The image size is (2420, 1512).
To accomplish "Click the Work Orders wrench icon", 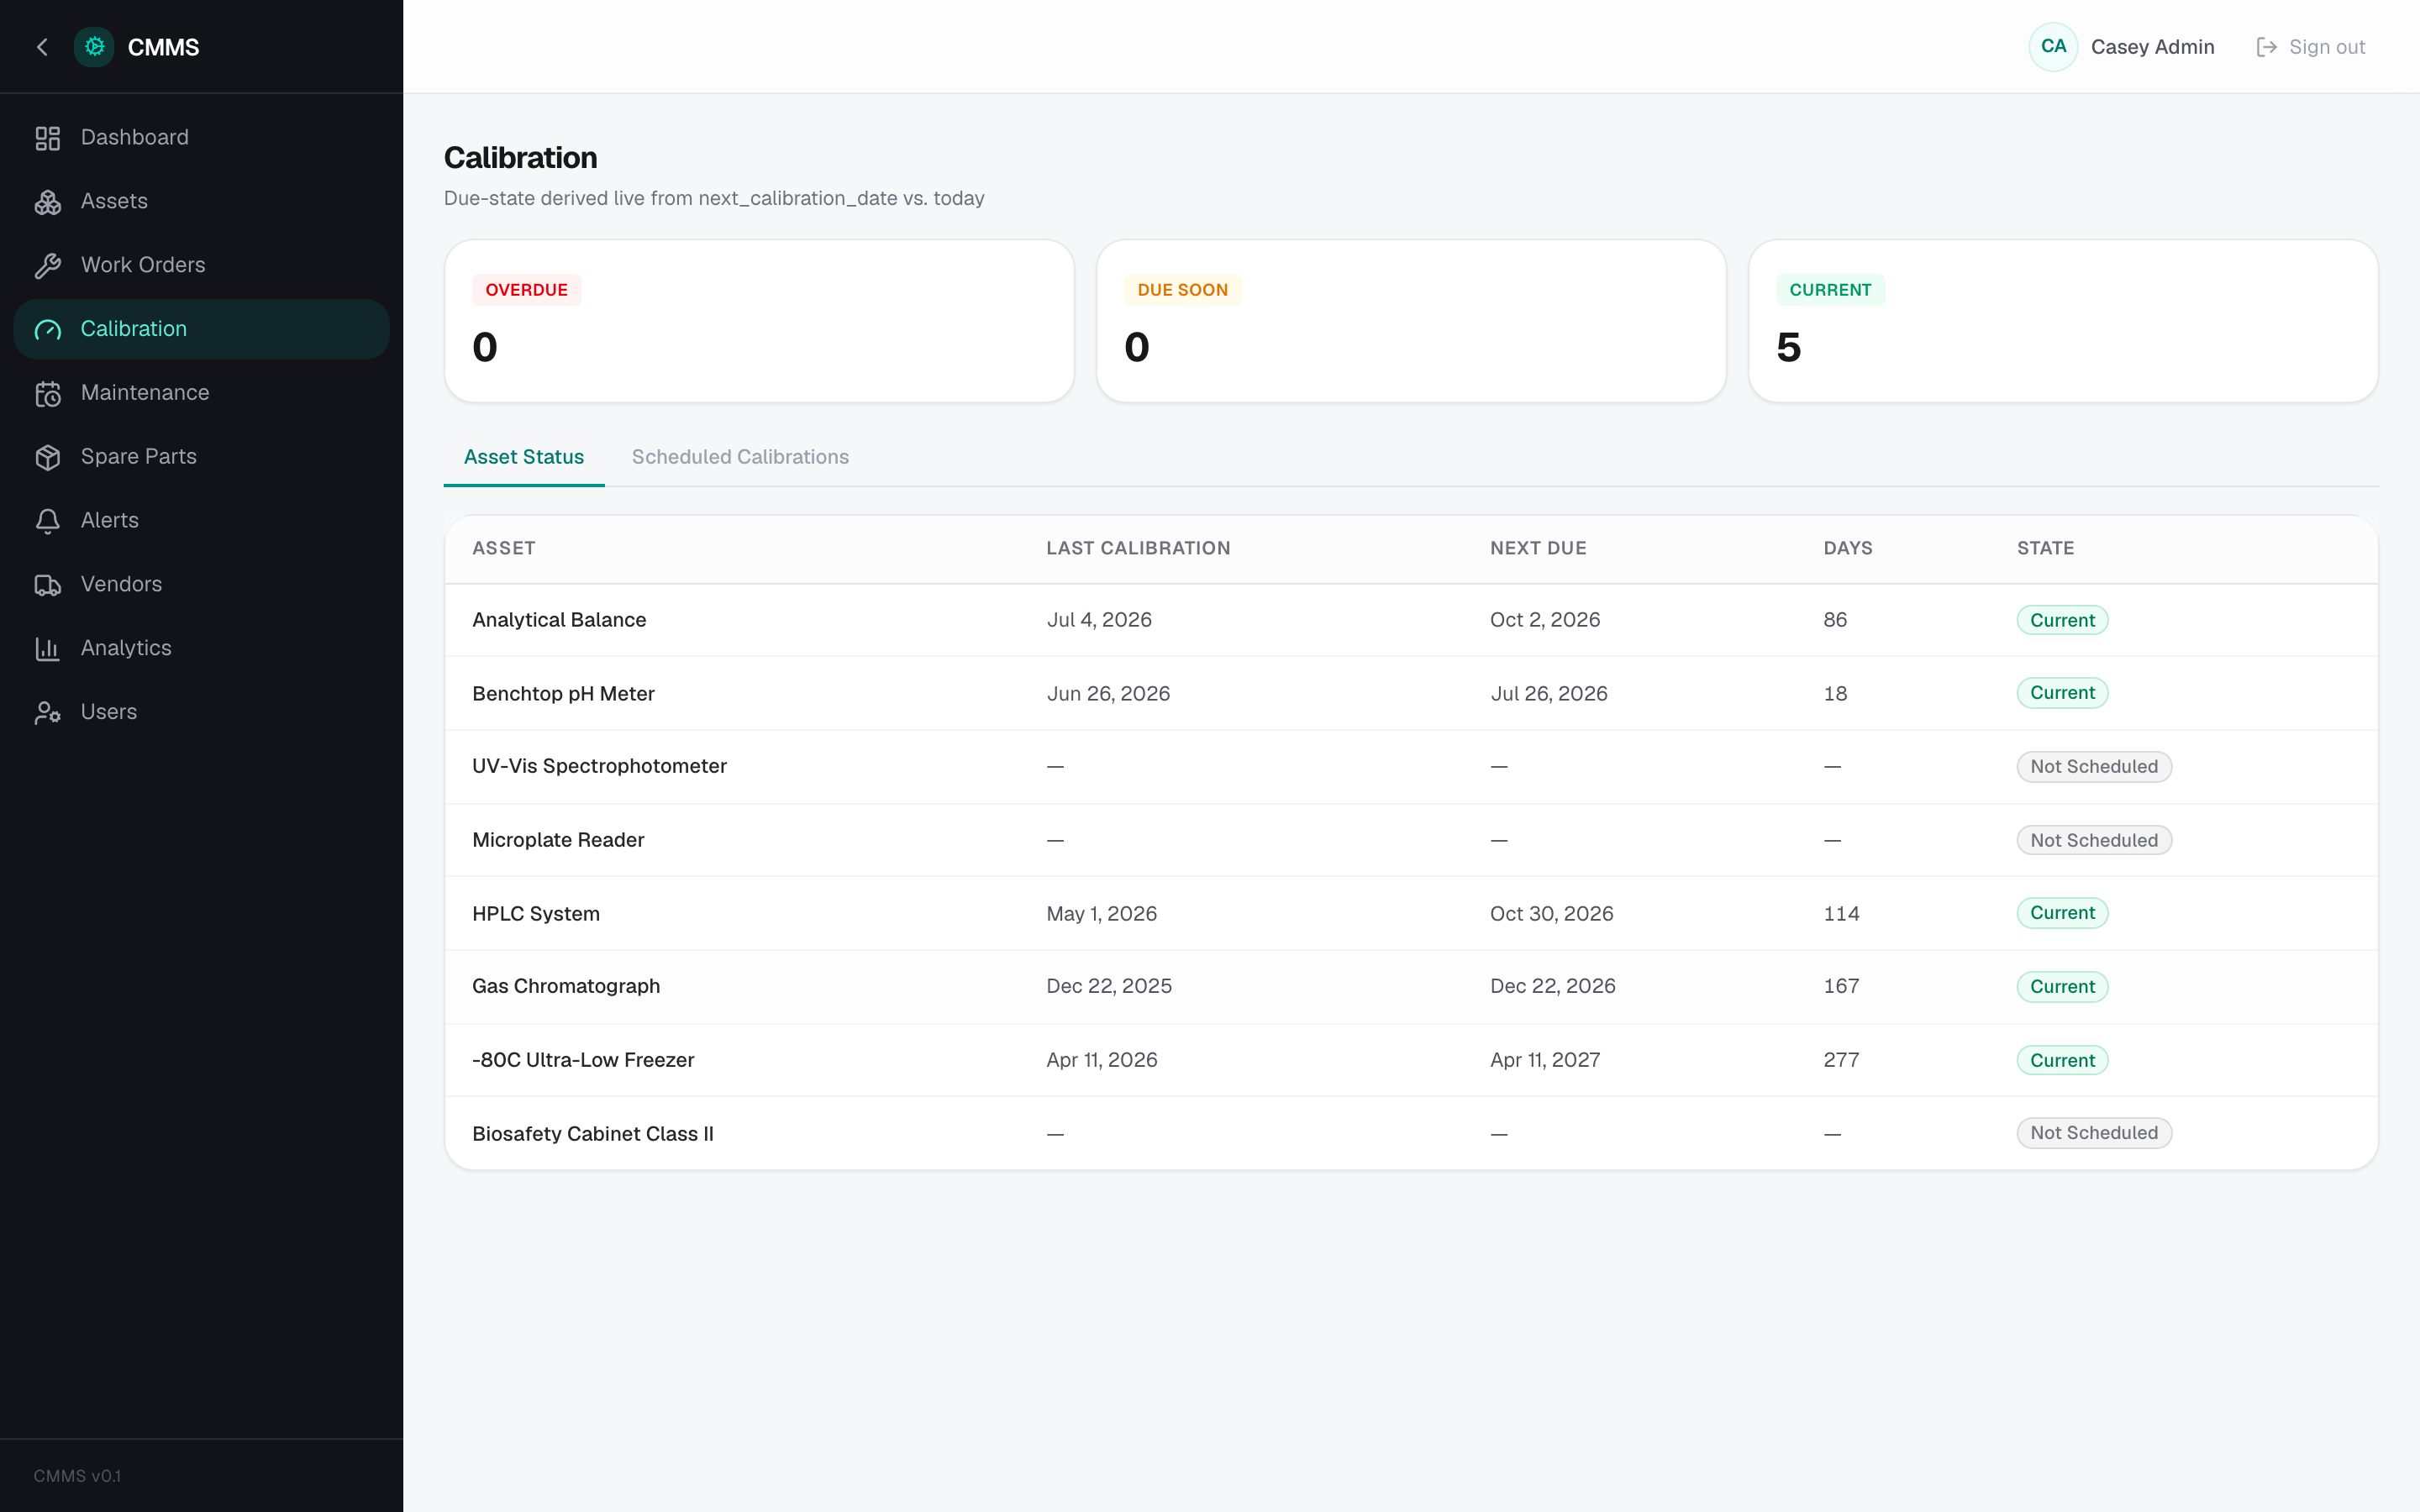I will coord(48,266).
